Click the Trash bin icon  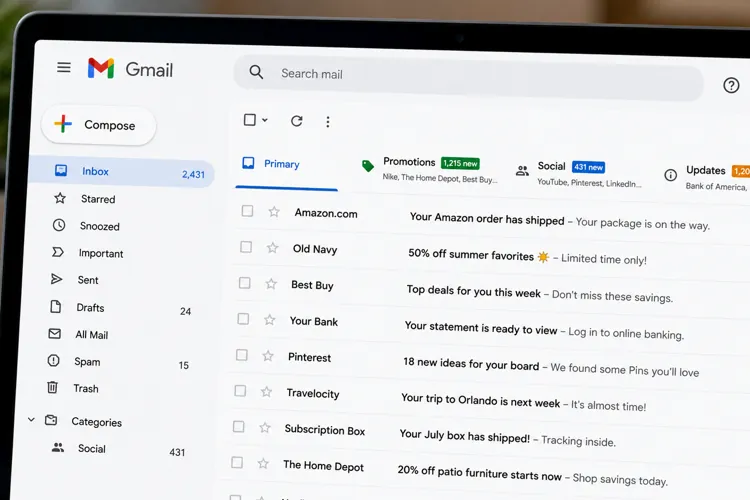click(52, 387)
